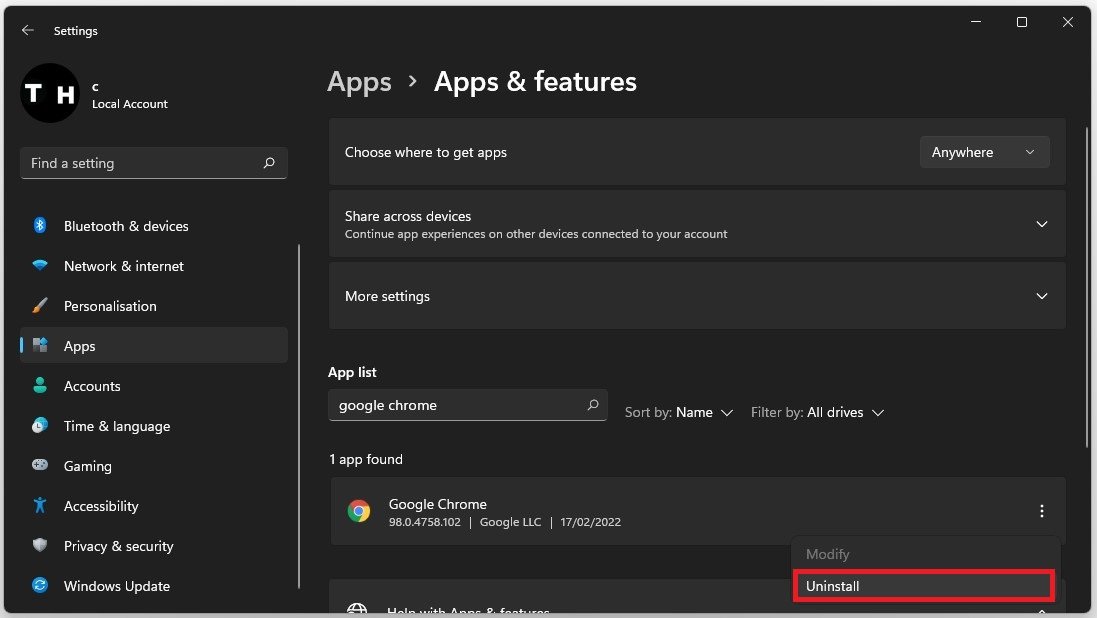Image resolution: width=1097 pixels, height=618 pixels.
Task: Click the Gaming controller icon
Action: (40, 466)
